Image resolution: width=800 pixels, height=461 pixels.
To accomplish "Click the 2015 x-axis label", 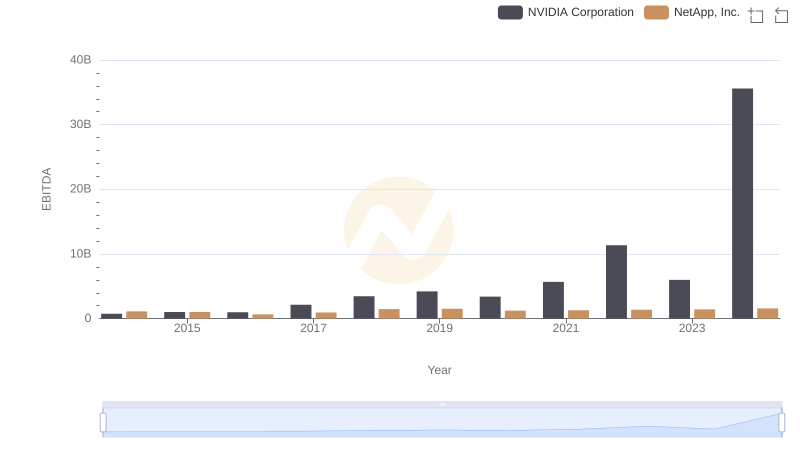I will click(x=187, y=328).
